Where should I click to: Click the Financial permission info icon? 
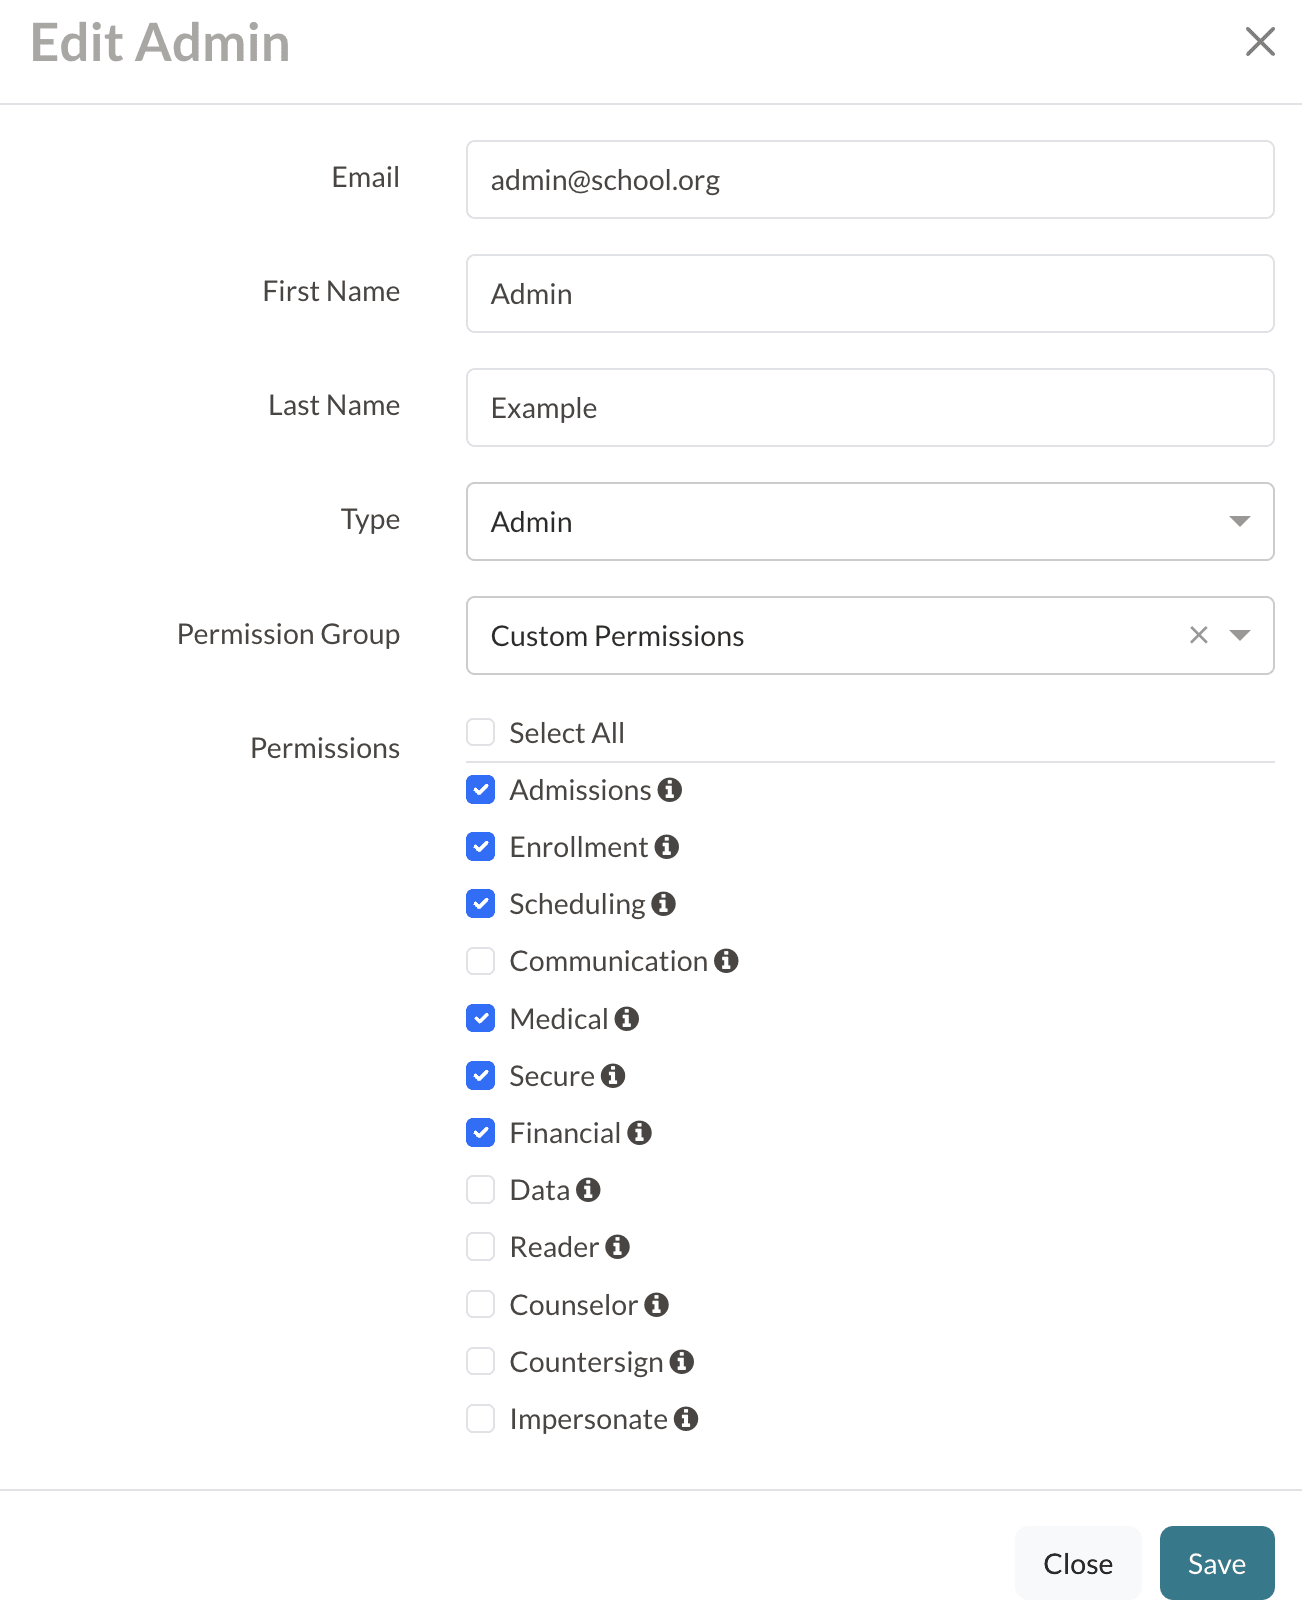pyautogui.click(x=640, y=1133)
